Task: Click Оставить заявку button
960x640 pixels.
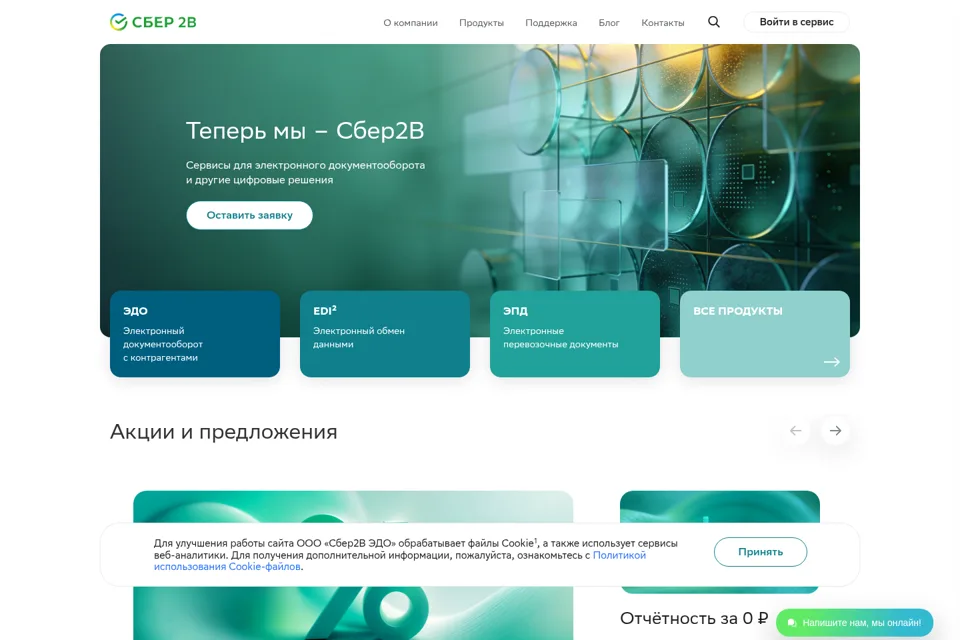Action: 249,215
